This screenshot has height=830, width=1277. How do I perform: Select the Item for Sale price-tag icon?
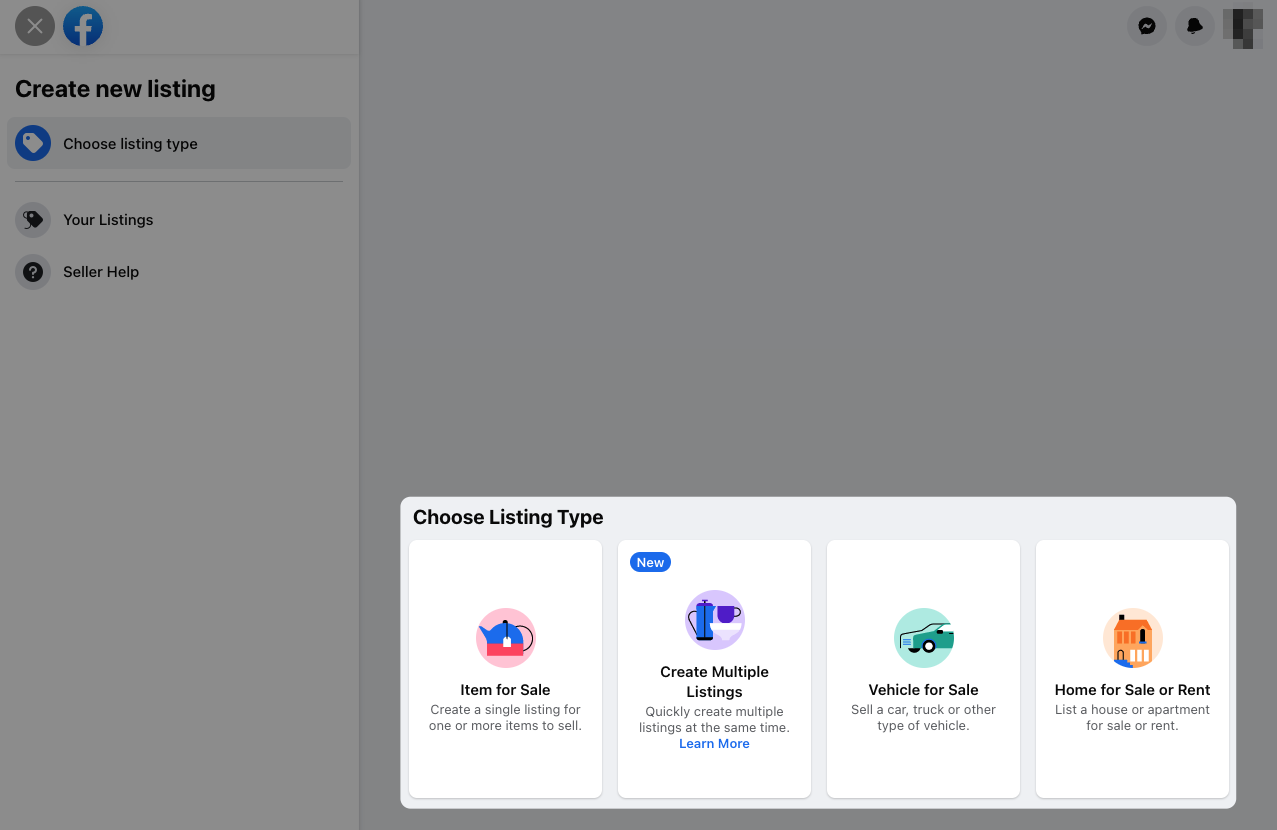click(505, 637)
